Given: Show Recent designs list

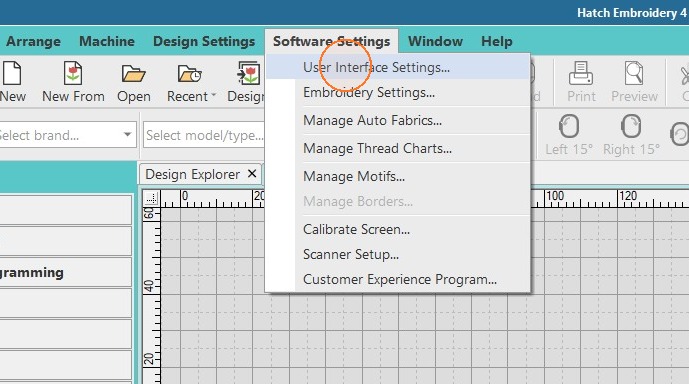Looking at the screenshot, I should [x=188, y=82].
